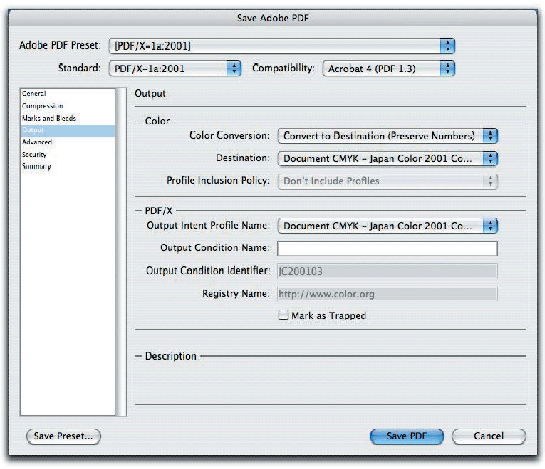Expand the Color Conversion dropdown
The image size is (545, 469).
[388, 136]
